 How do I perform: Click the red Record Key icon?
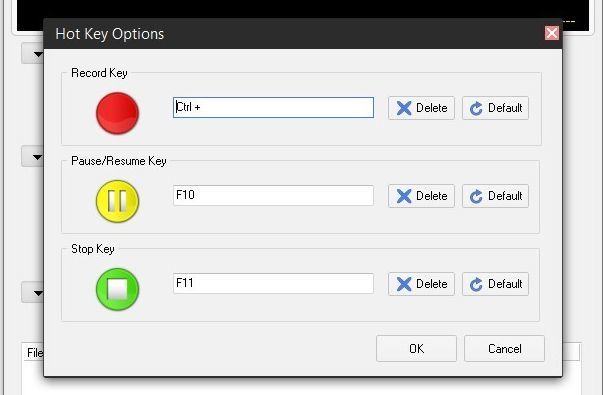point(117,113)
